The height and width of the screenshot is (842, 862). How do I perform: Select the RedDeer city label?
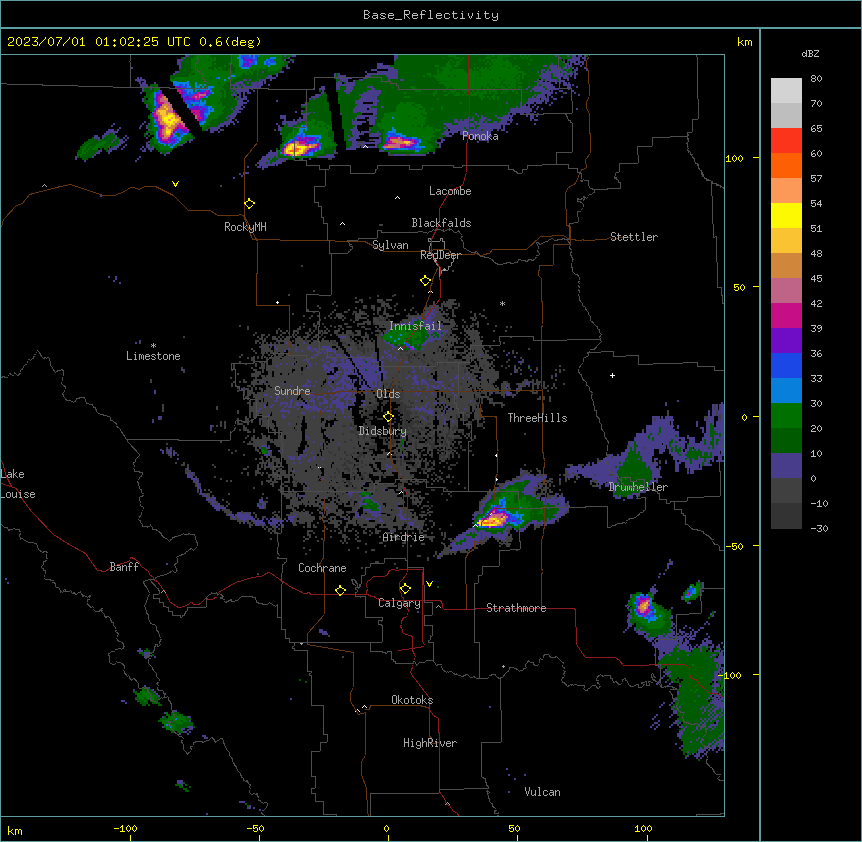440,255
